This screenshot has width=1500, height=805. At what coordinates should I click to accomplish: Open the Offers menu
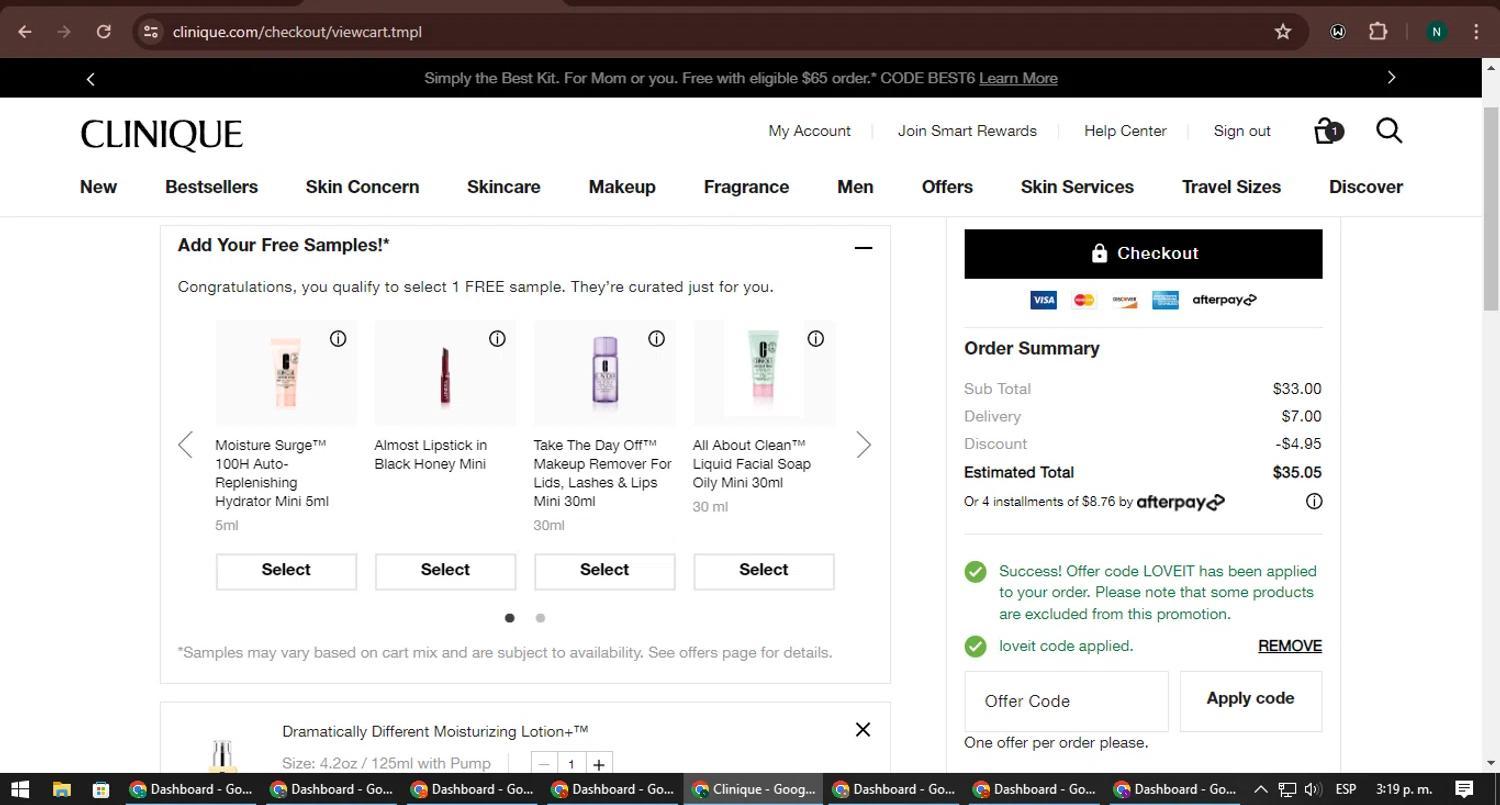[x=947, y=187]
